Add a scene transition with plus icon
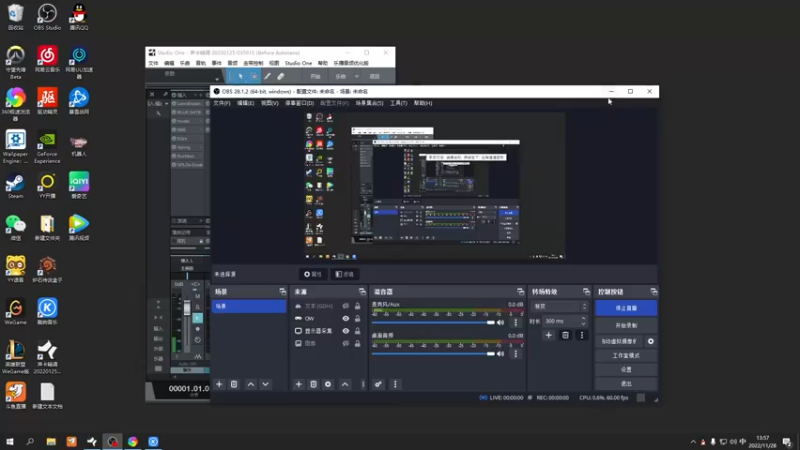 548,335
